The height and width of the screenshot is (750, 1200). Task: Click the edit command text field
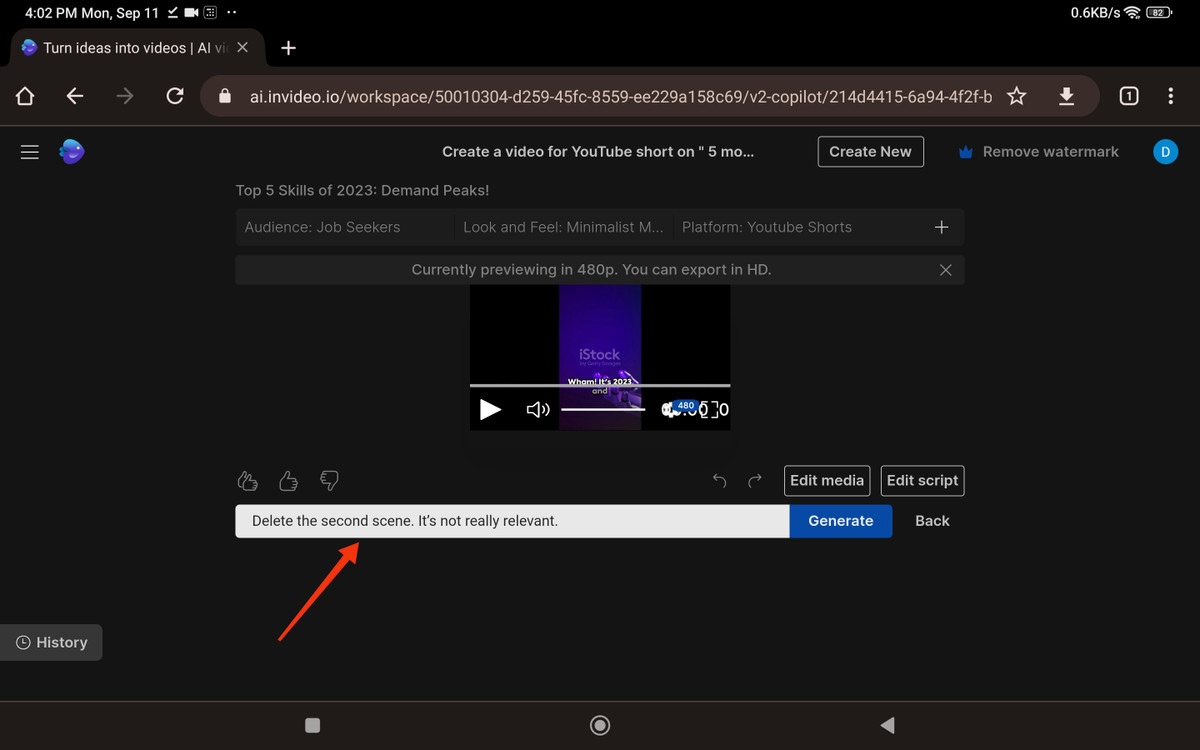pyautogui.click(x=512, y=521)
